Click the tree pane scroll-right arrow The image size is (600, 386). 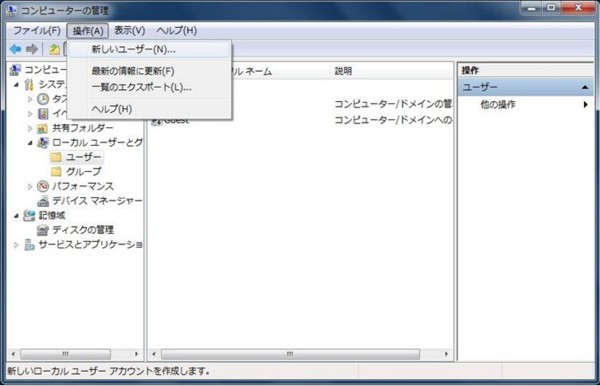(x=136, y=354)
